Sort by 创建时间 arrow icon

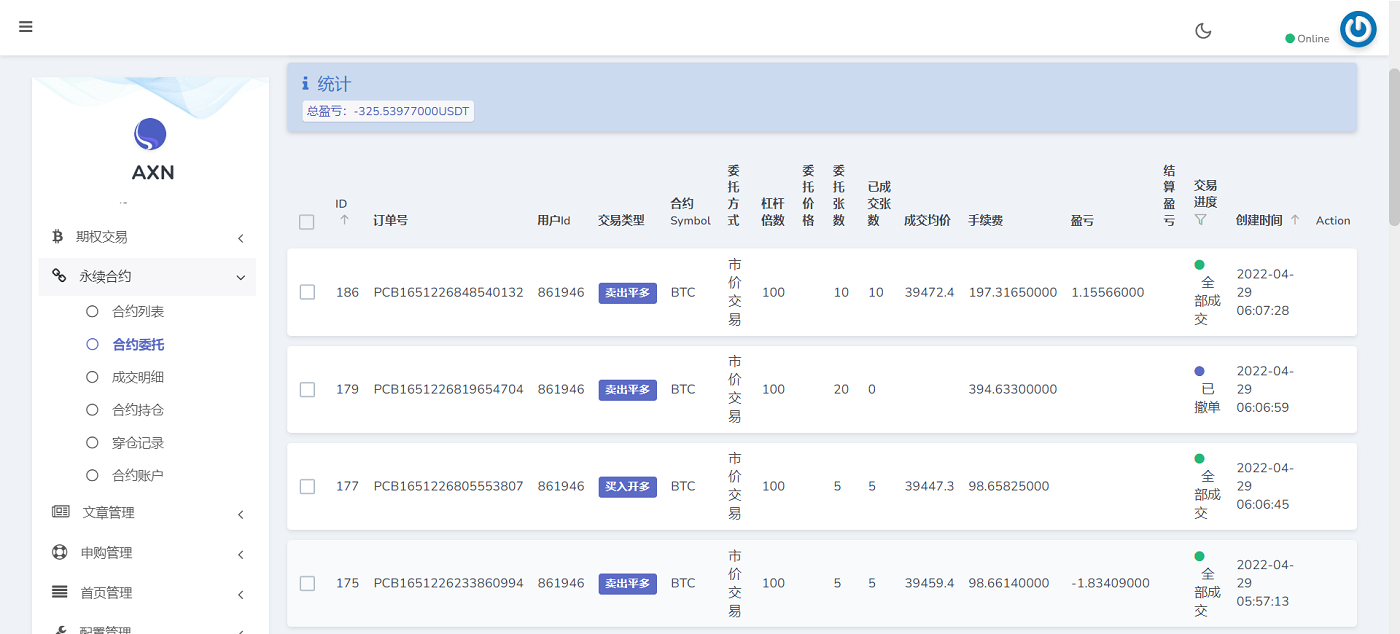[1295, 220]
